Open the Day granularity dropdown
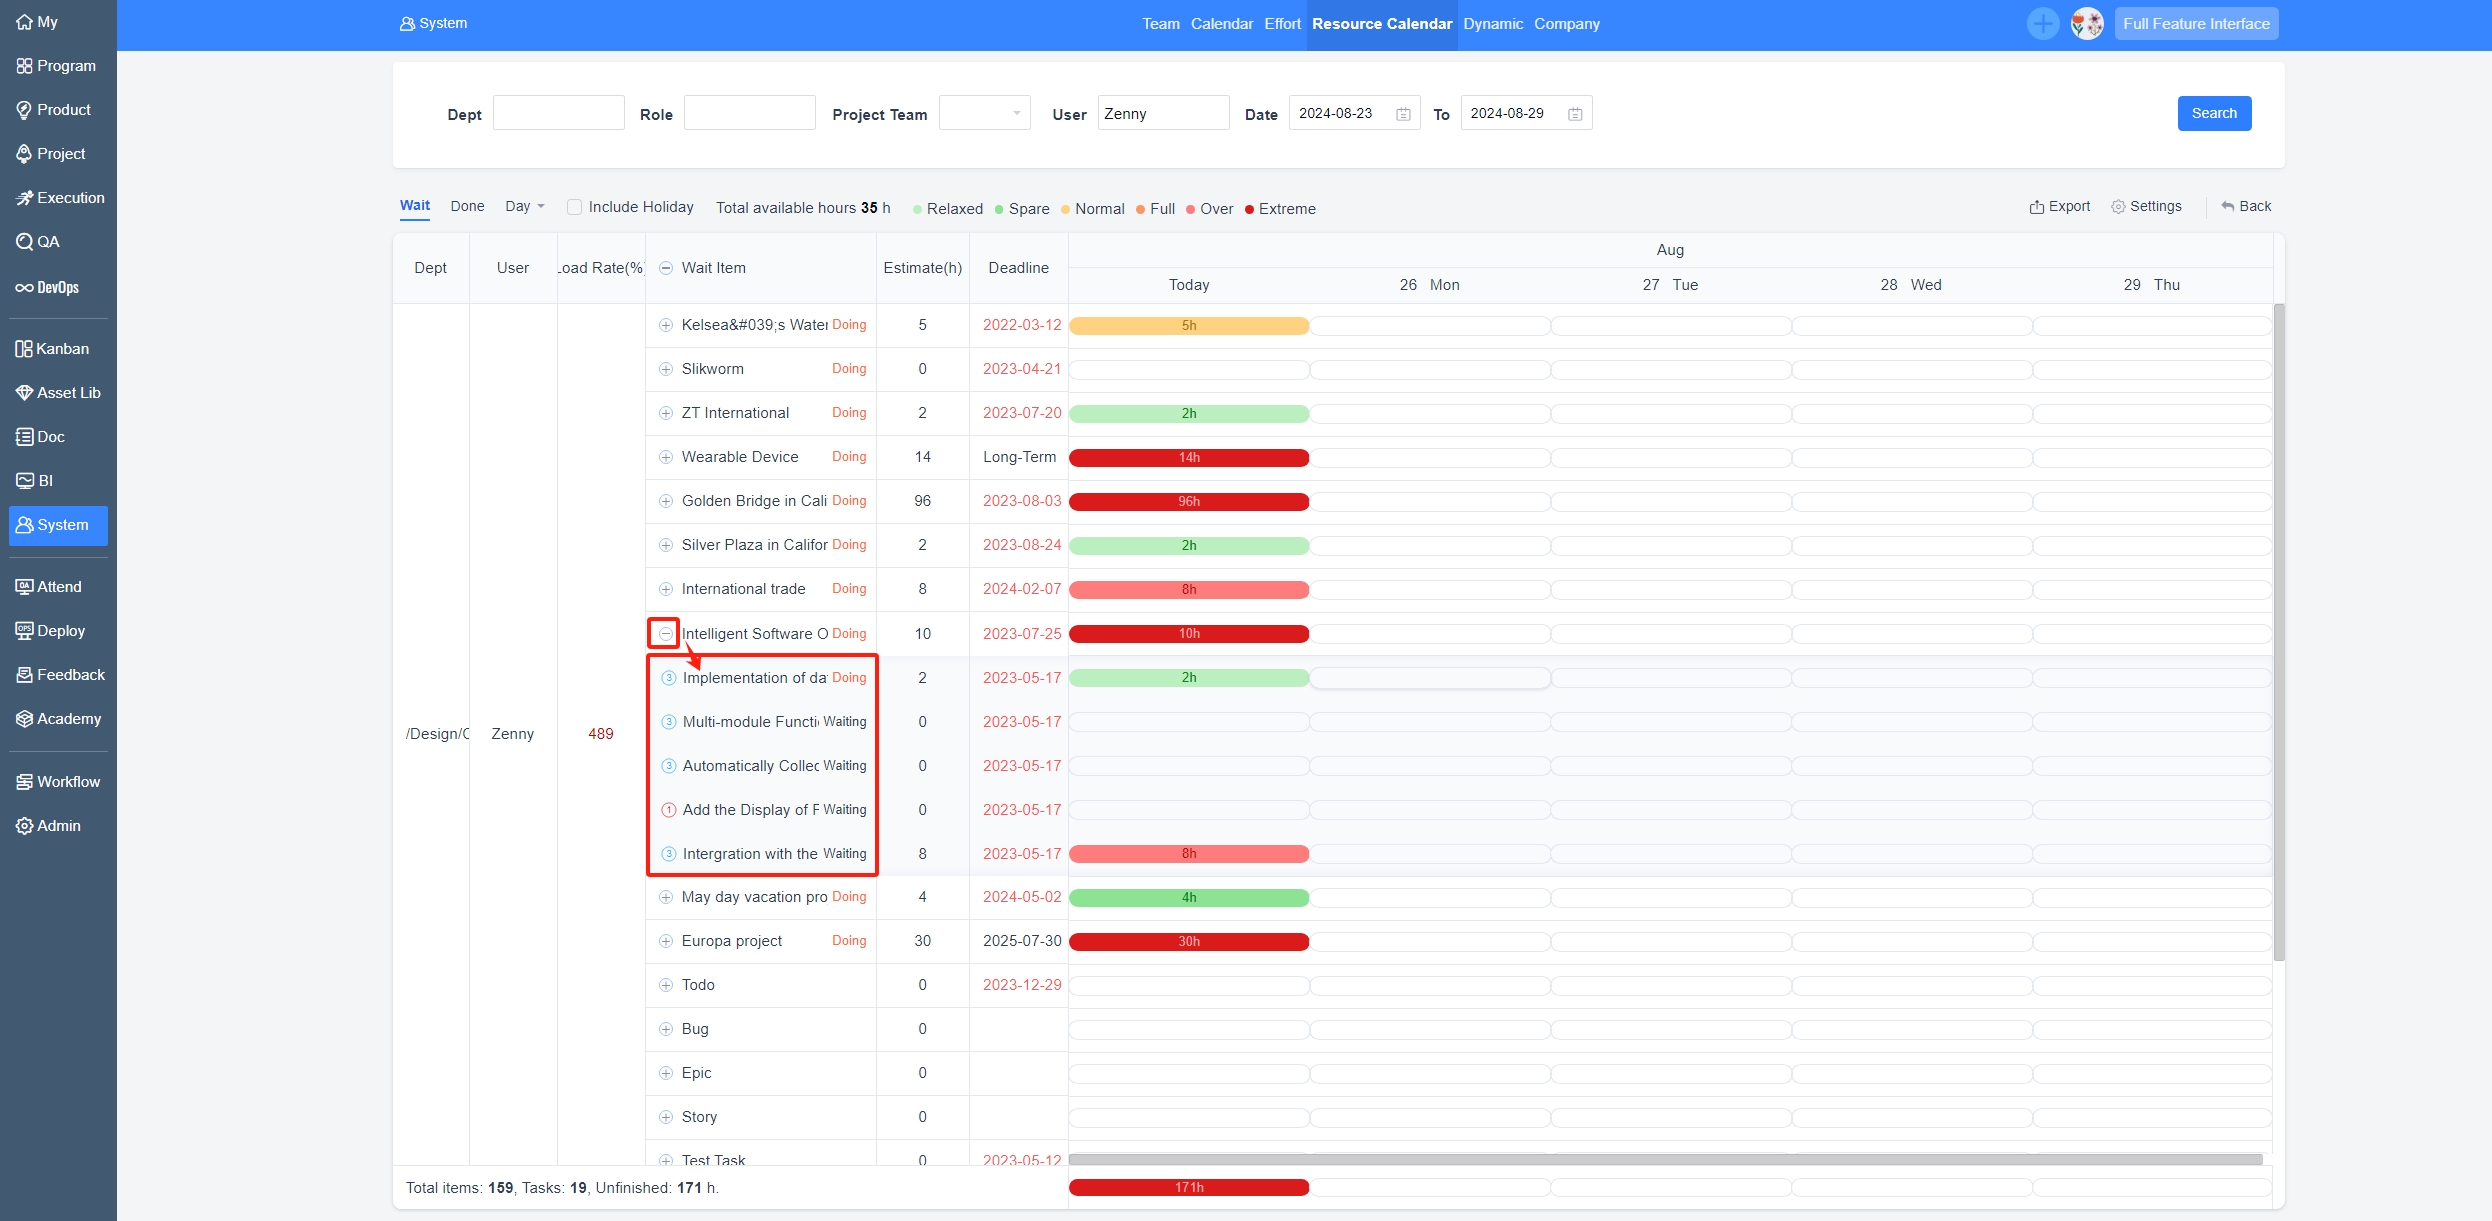The width and height of the screenshot is (2492, 1221). [524, 206]
